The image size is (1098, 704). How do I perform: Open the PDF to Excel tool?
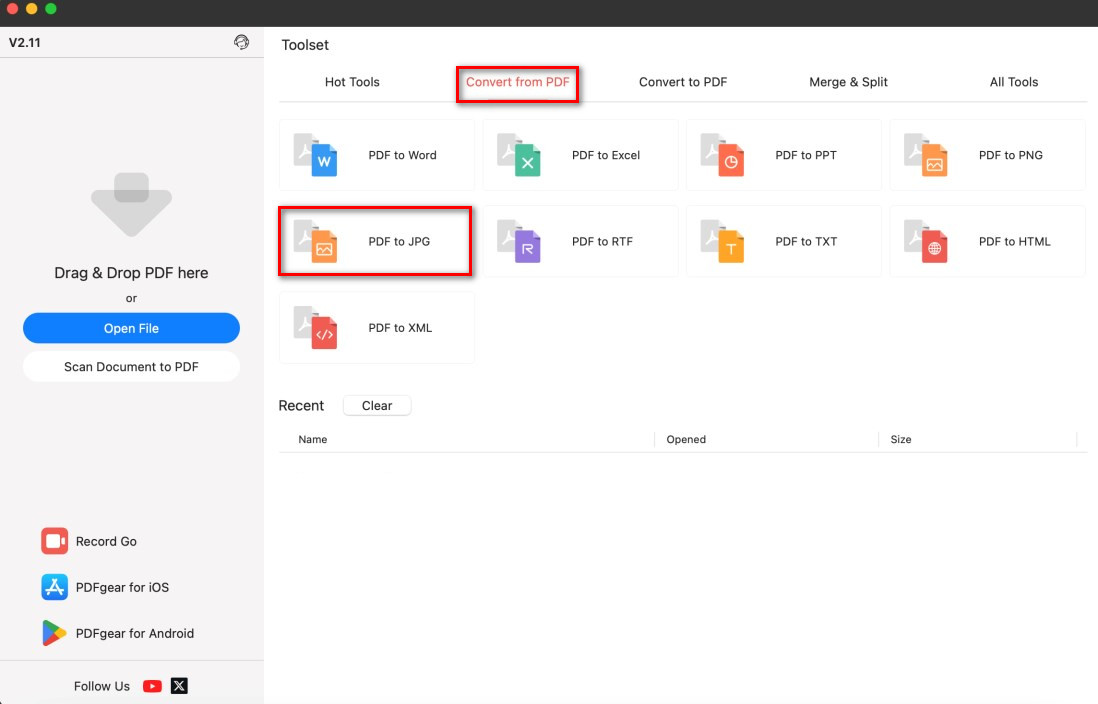580,154
